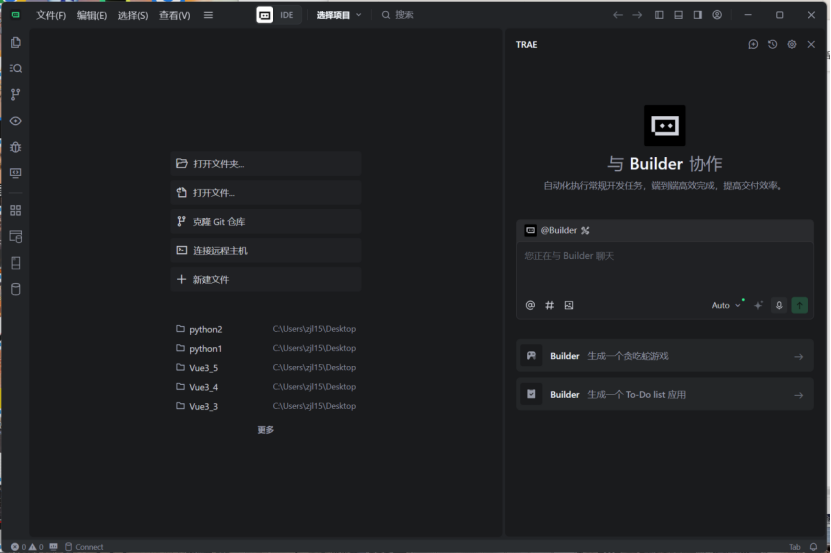Click 新建文件 button
This screenshot has height=553, width=831.
266,279
